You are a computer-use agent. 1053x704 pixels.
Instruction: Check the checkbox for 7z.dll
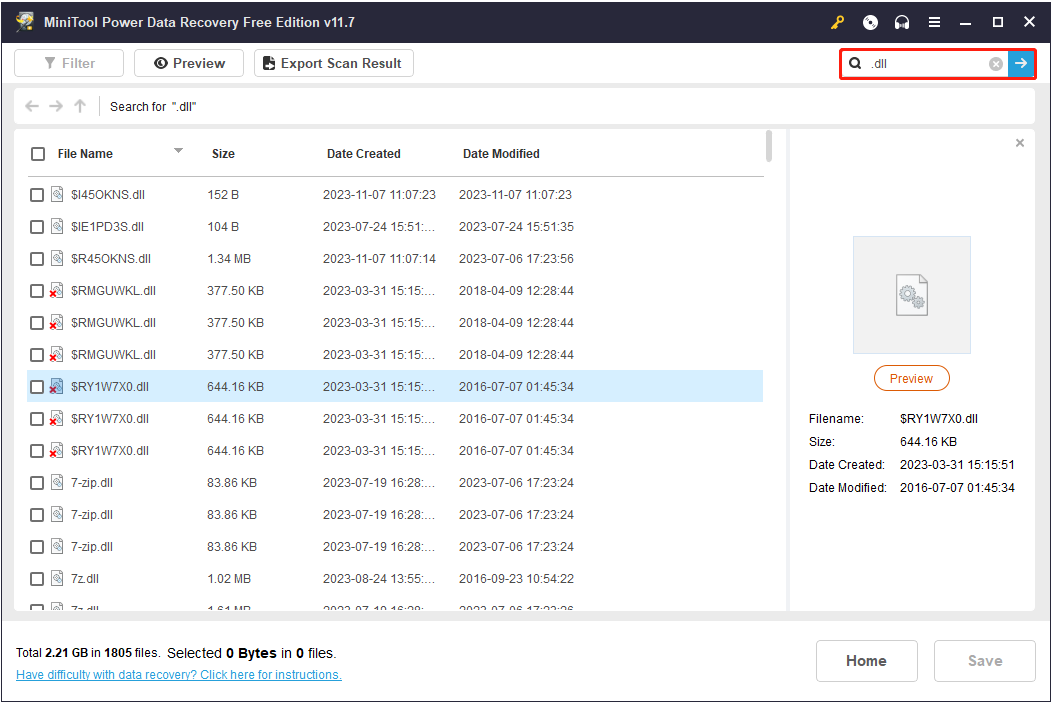point(37,578)
